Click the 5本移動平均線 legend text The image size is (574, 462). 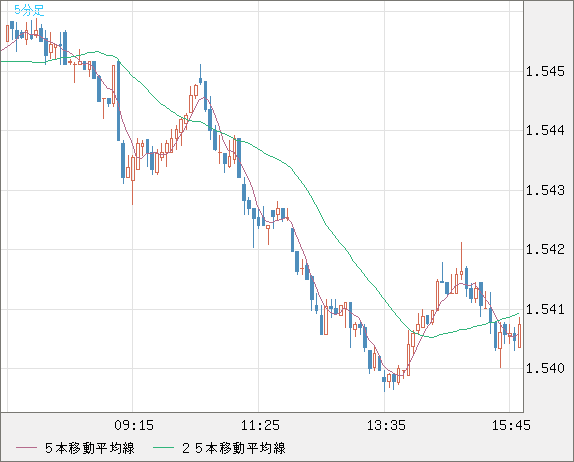point(90,448)
